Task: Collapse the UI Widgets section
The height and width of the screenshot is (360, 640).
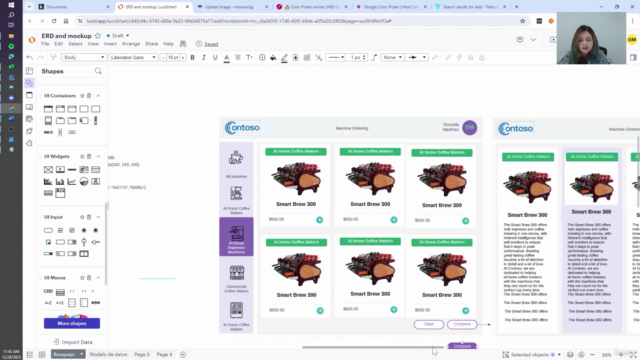Action: pos(98,156)
